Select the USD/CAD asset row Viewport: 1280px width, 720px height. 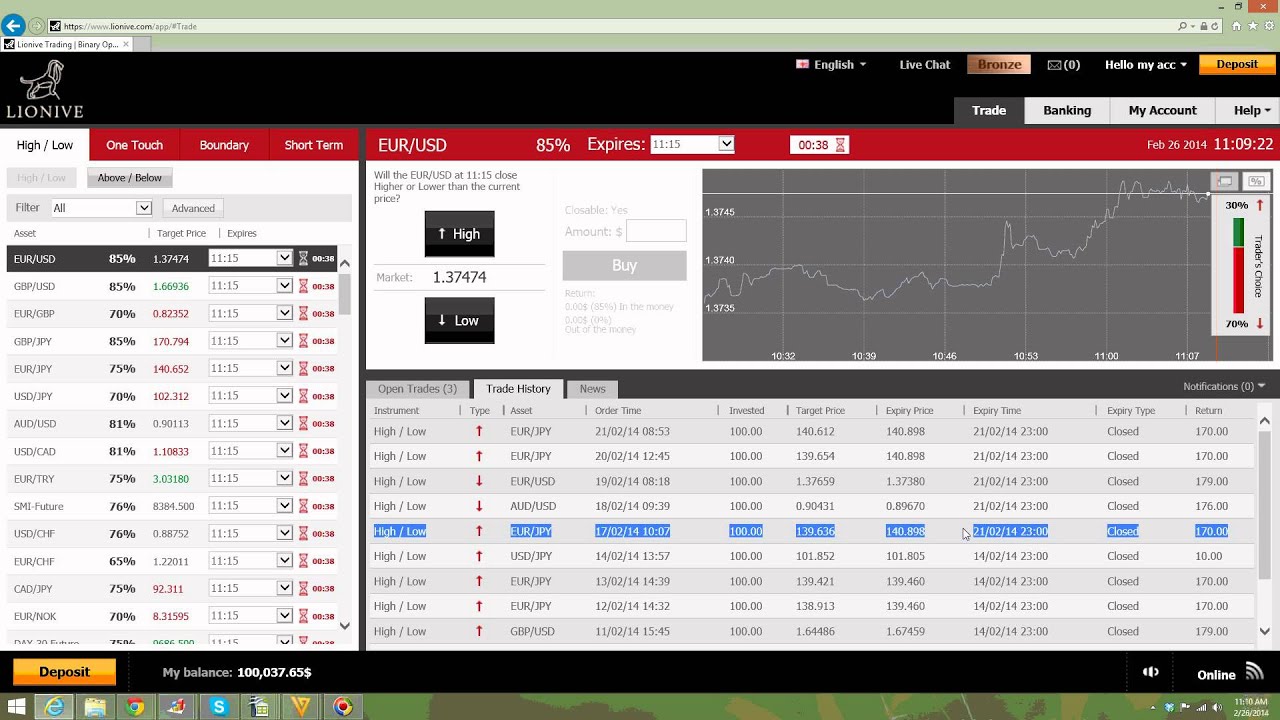pyautogui.click(x=172, y=451)
